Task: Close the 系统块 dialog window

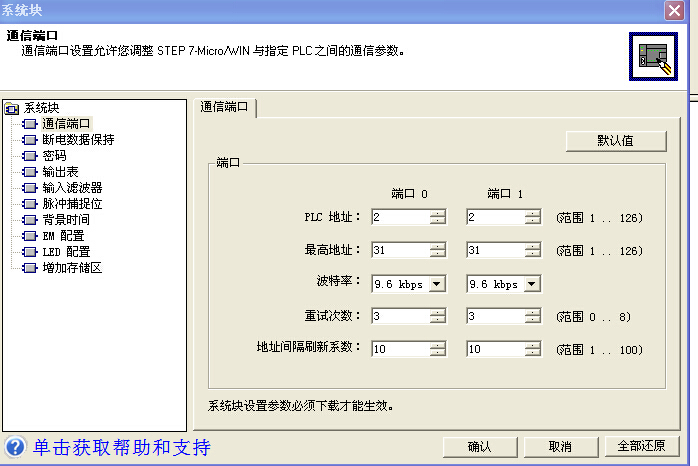Action: pos(674,10)
